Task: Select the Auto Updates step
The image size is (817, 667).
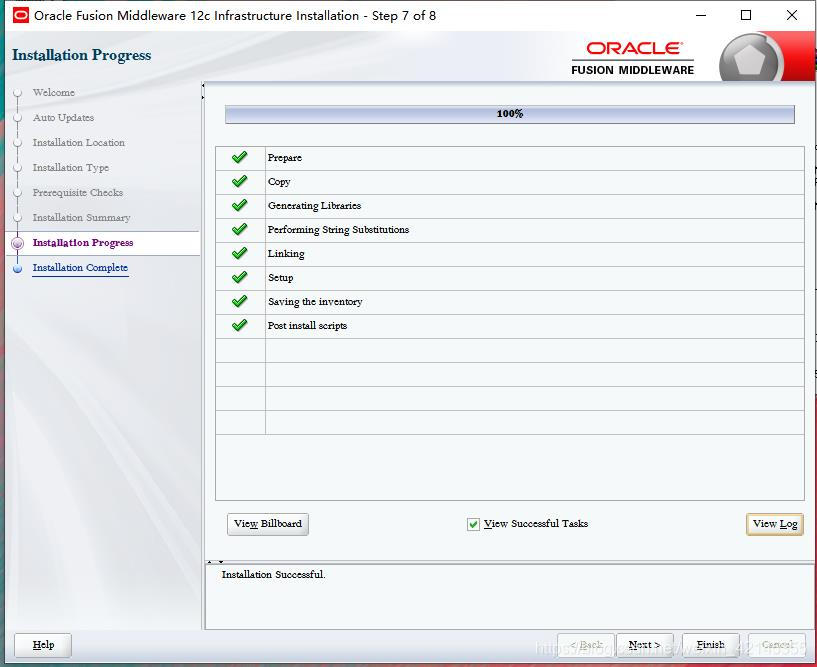Action: (63, 118)
